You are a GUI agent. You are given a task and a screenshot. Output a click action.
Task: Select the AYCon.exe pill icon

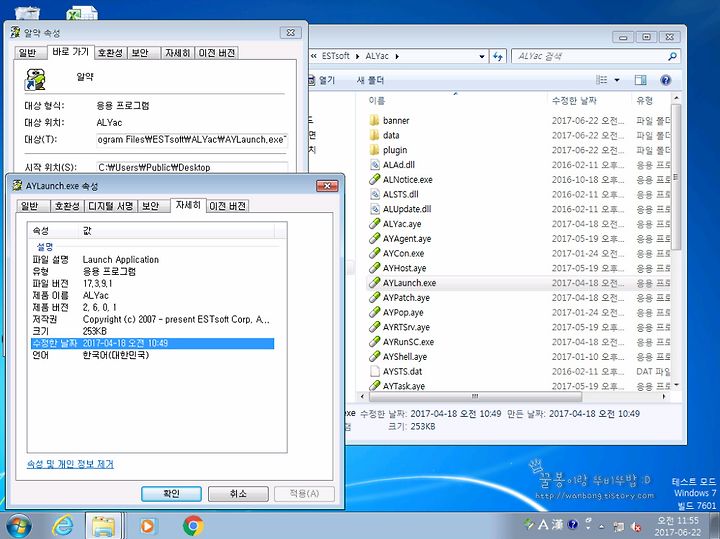click(x=375, y=253)
